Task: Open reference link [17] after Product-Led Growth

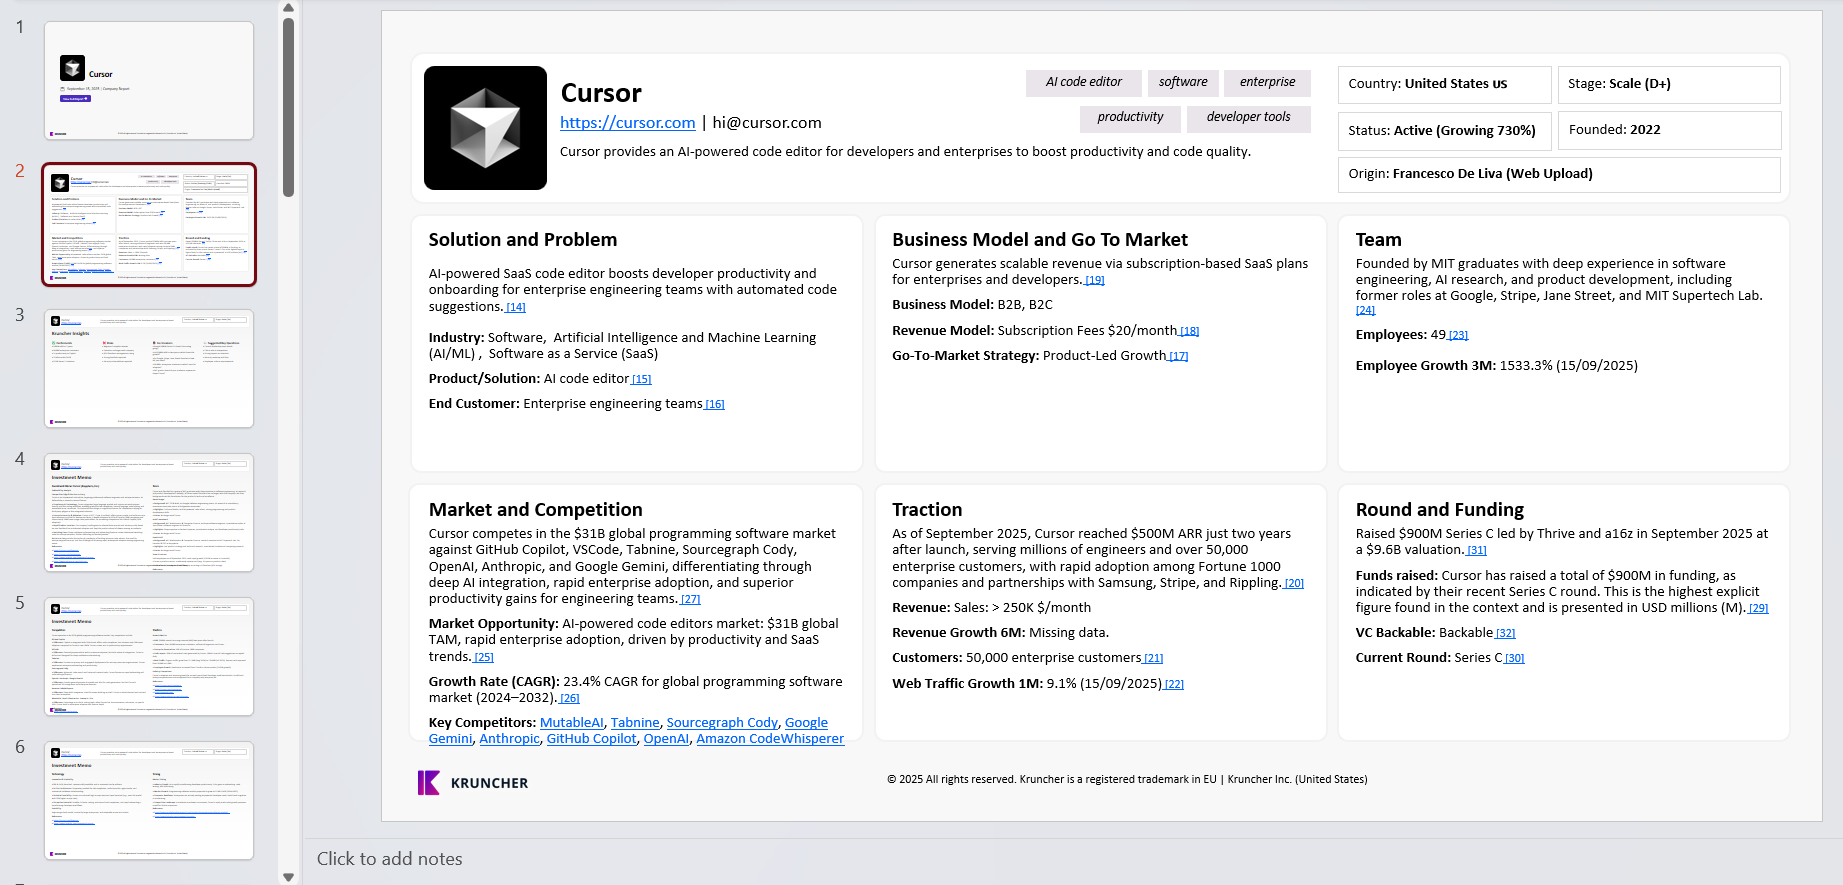Action: [x=1179, y=357]
